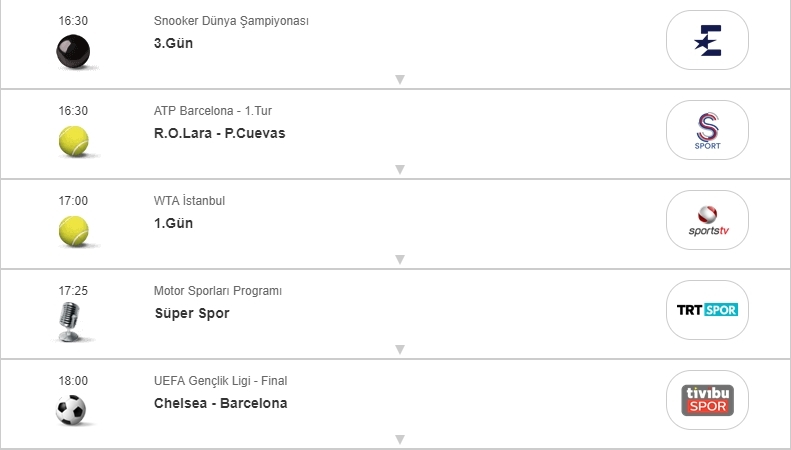The image size is (791, 450).
Task: Expand the WTA İstanbul row arrow
Action: (x=399, y=259)
